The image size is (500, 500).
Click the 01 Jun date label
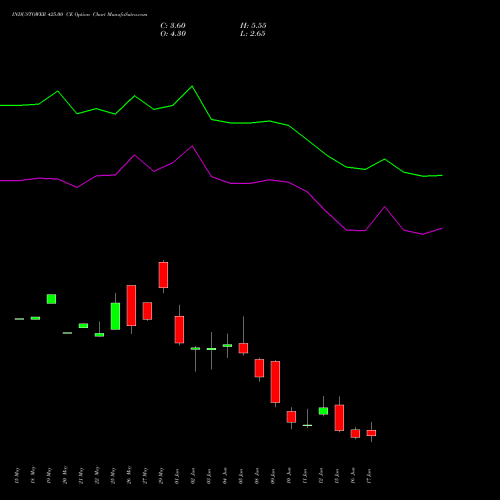coord(177,476)
